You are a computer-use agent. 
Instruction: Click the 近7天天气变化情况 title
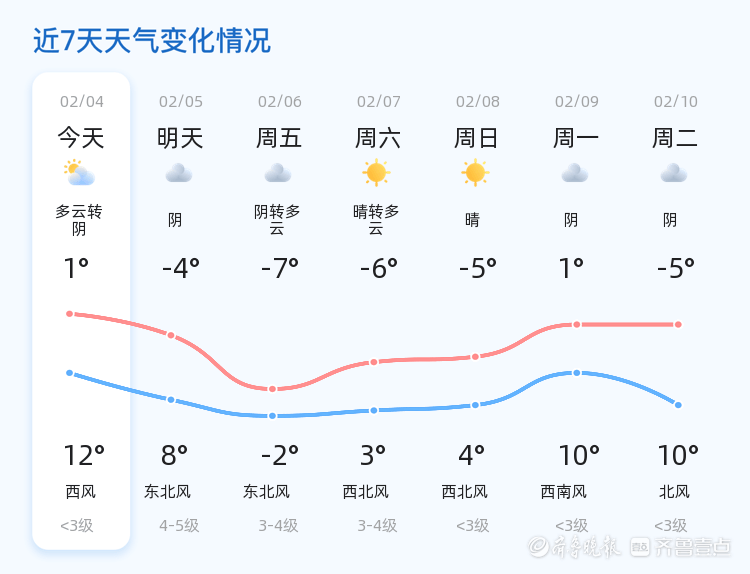click(x=152, y=41)
